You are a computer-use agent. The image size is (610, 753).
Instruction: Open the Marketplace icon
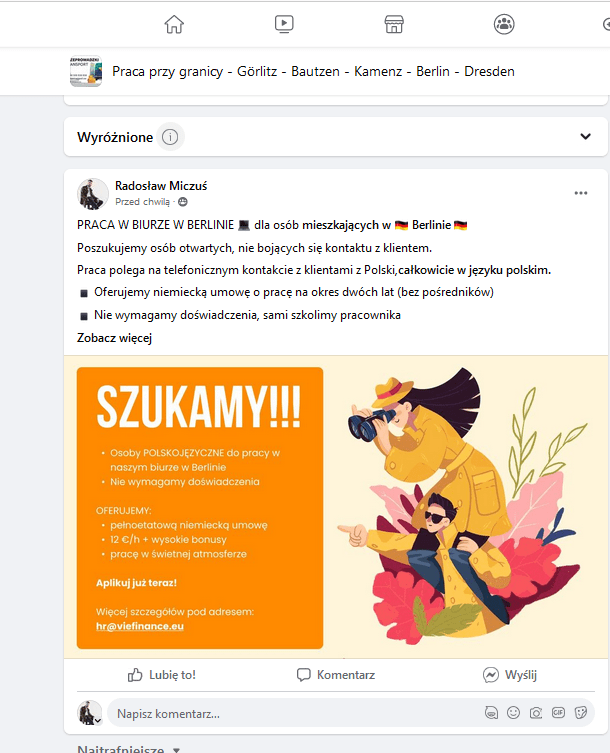[394, 24]
